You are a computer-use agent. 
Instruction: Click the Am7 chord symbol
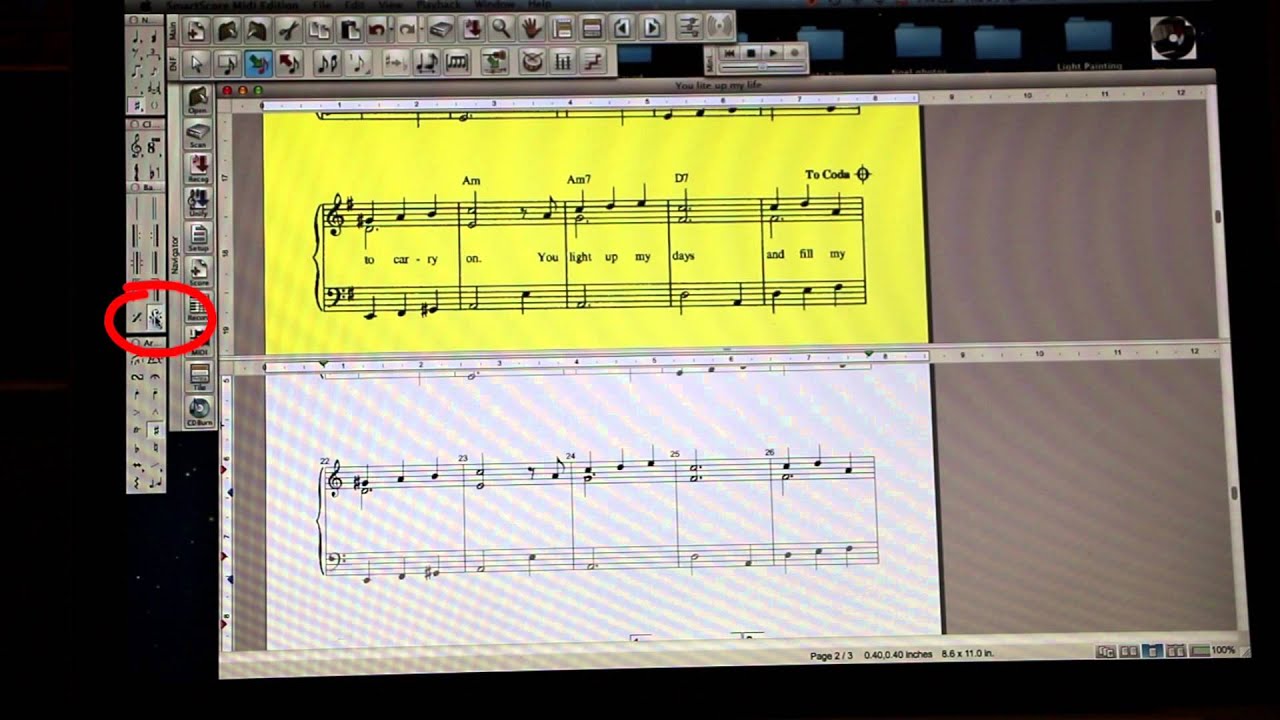[x=579, y=179]
